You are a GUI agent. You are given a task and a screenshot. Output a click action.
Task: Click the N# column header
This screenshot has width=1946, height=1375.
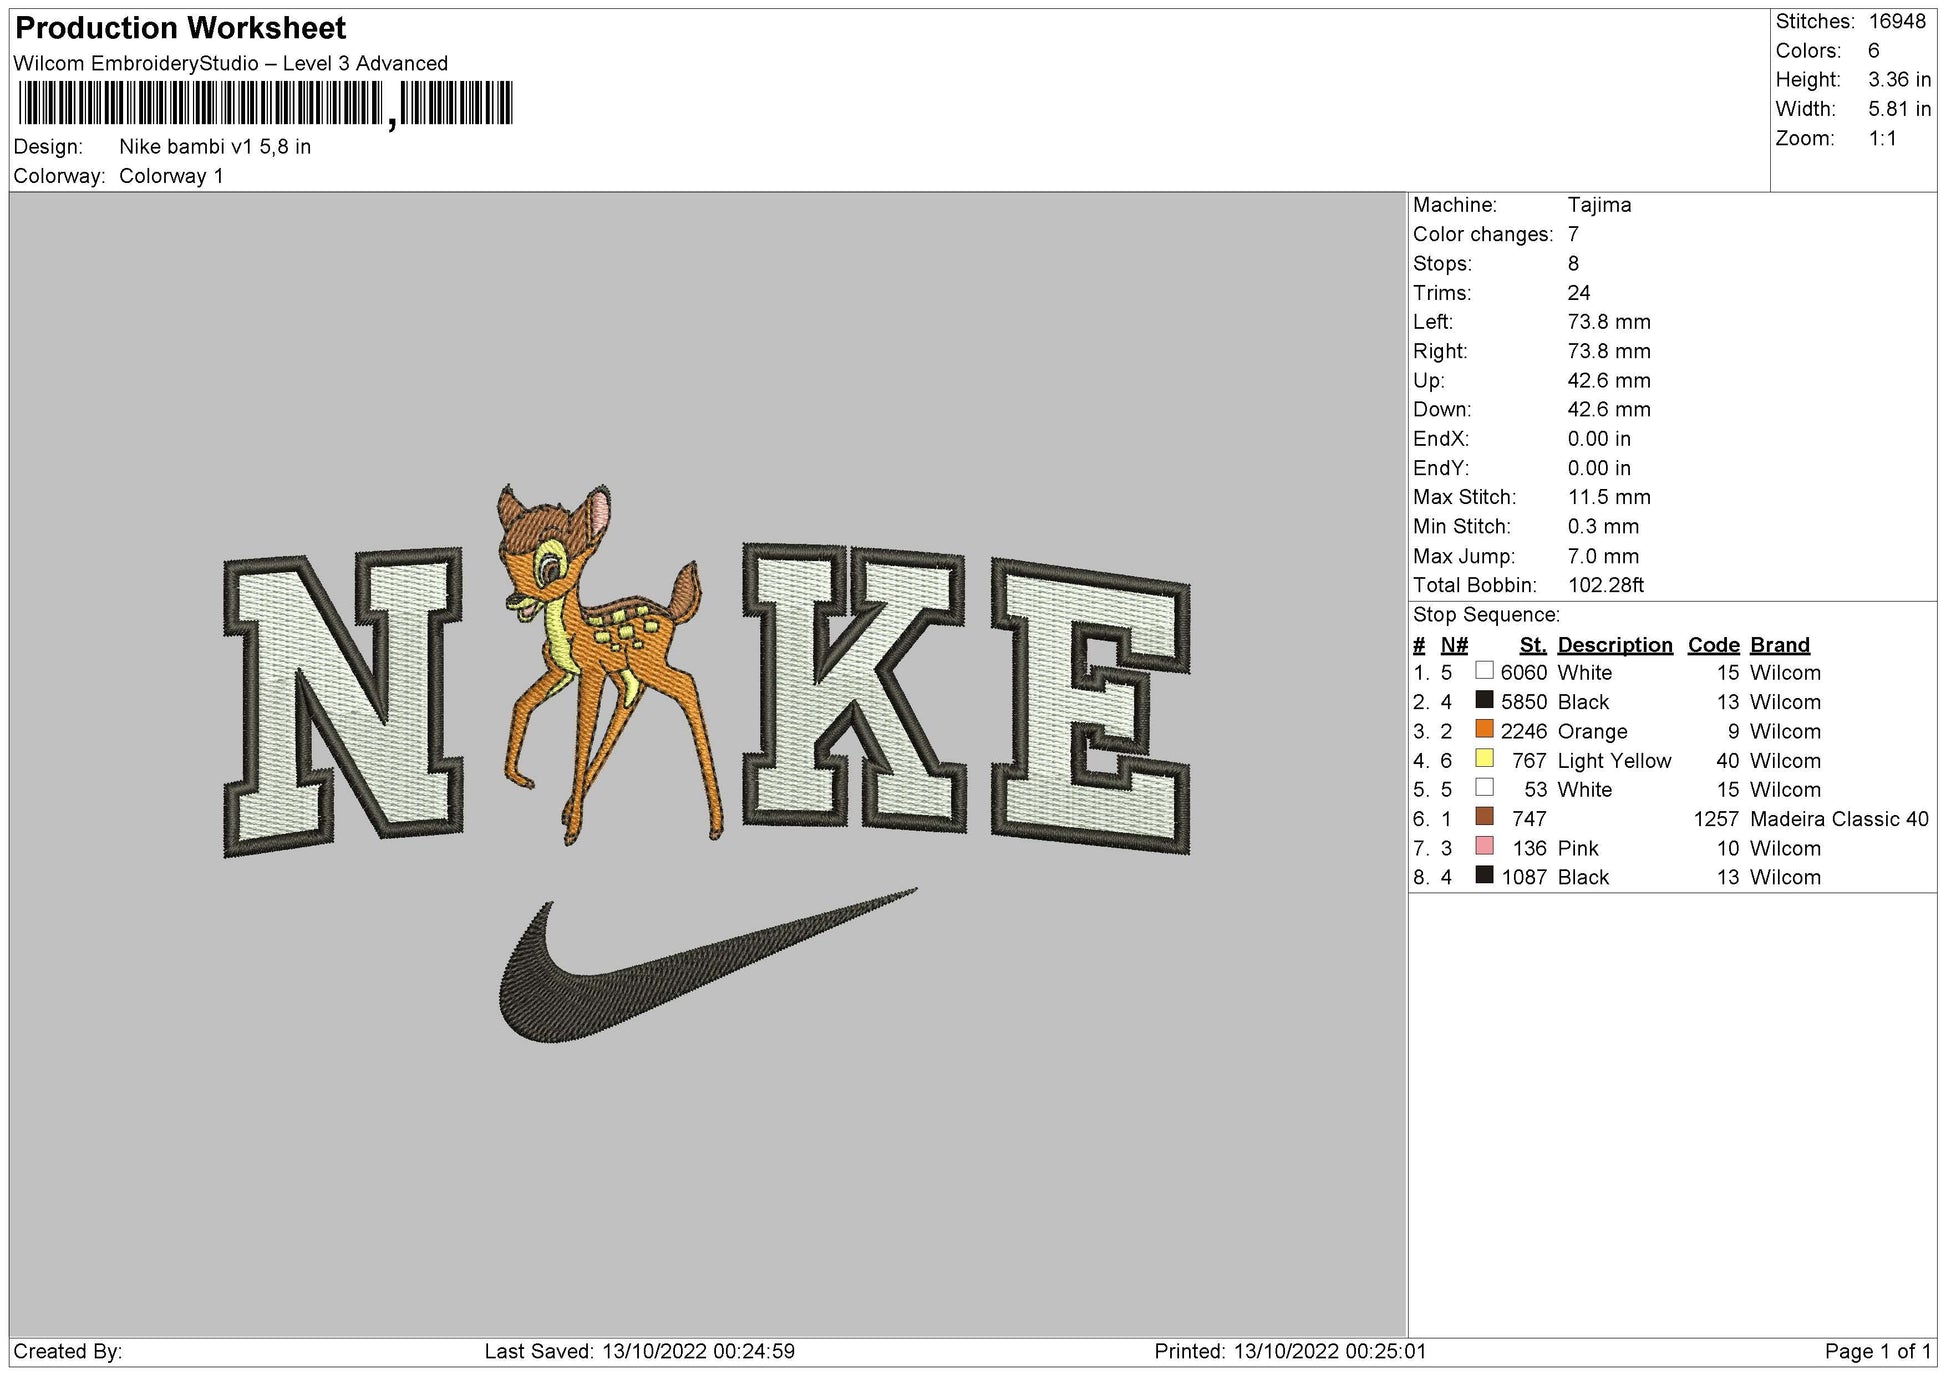(x=1455, y=645)
